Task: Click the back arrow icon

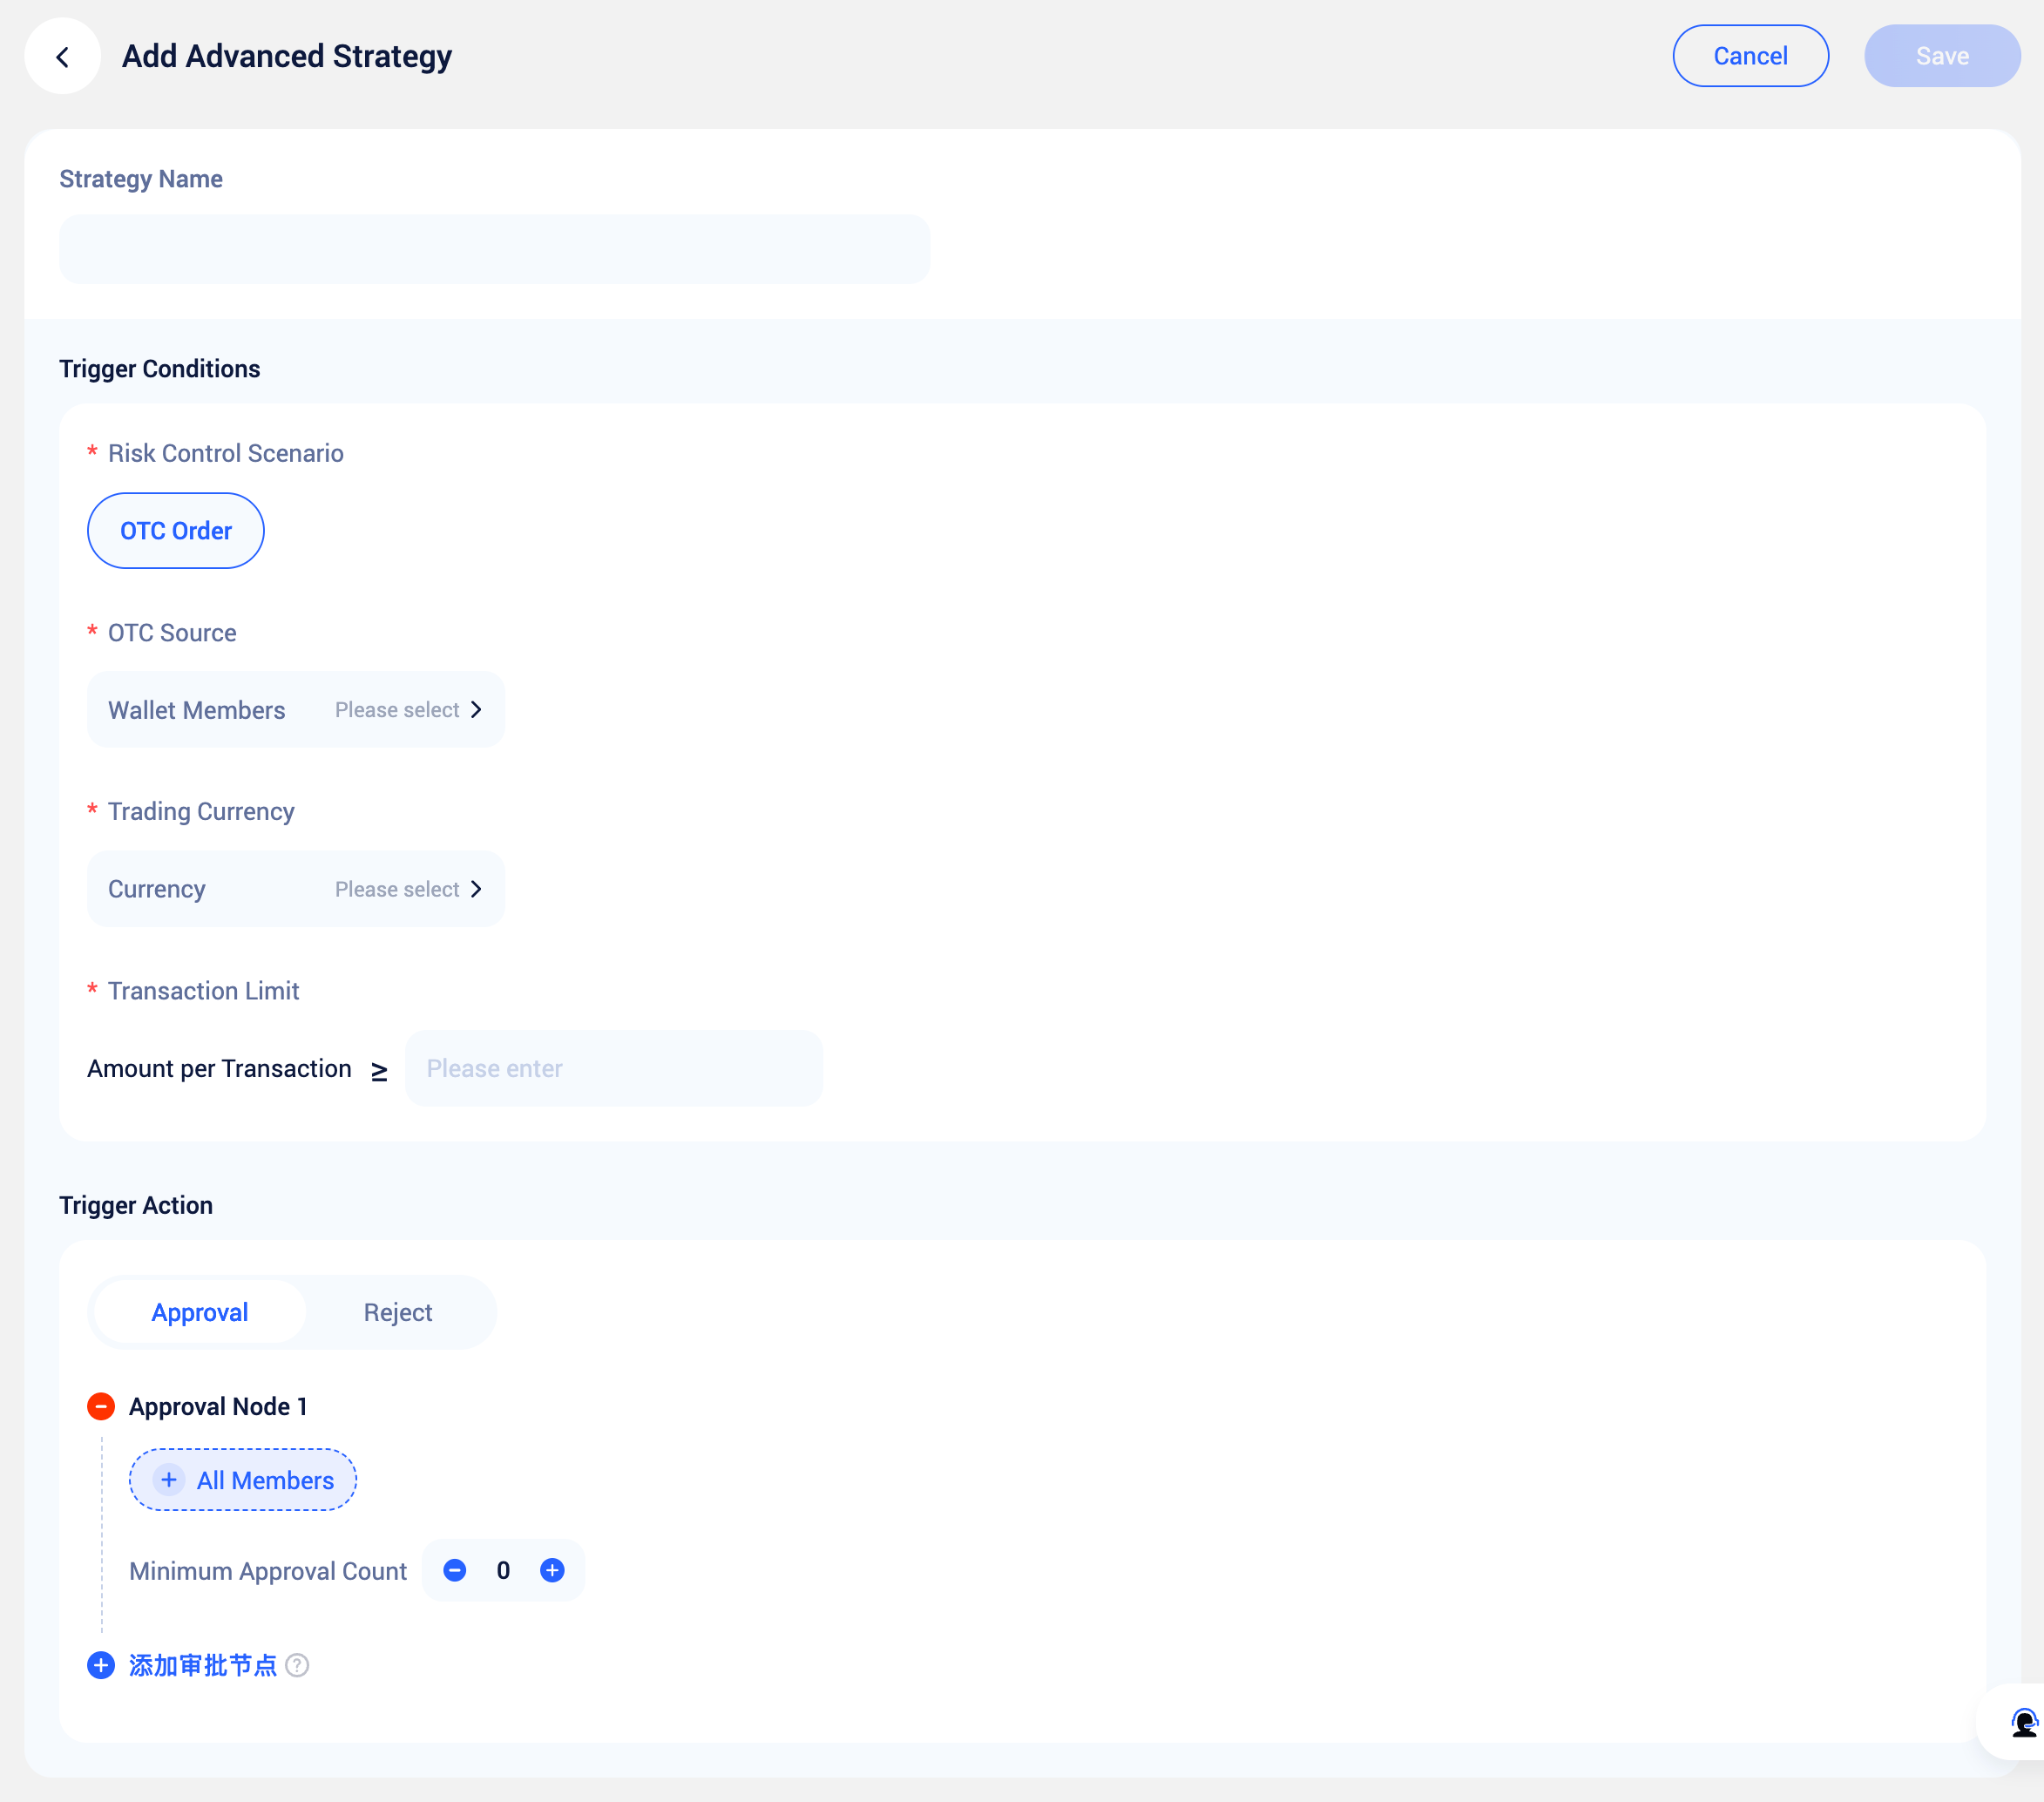Action: coord(62,57)
